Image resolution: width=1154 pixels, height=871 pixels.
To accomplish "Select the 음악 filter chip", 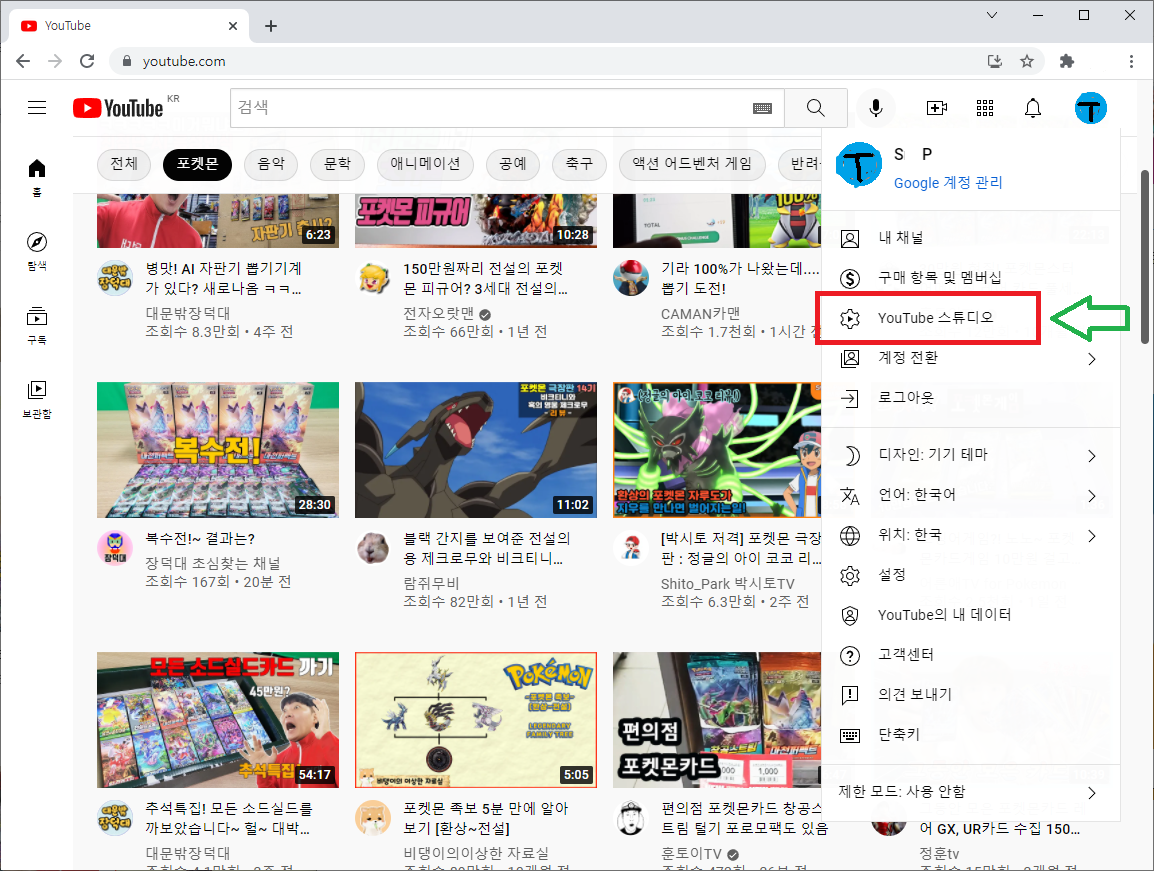I will coord(271,164).
